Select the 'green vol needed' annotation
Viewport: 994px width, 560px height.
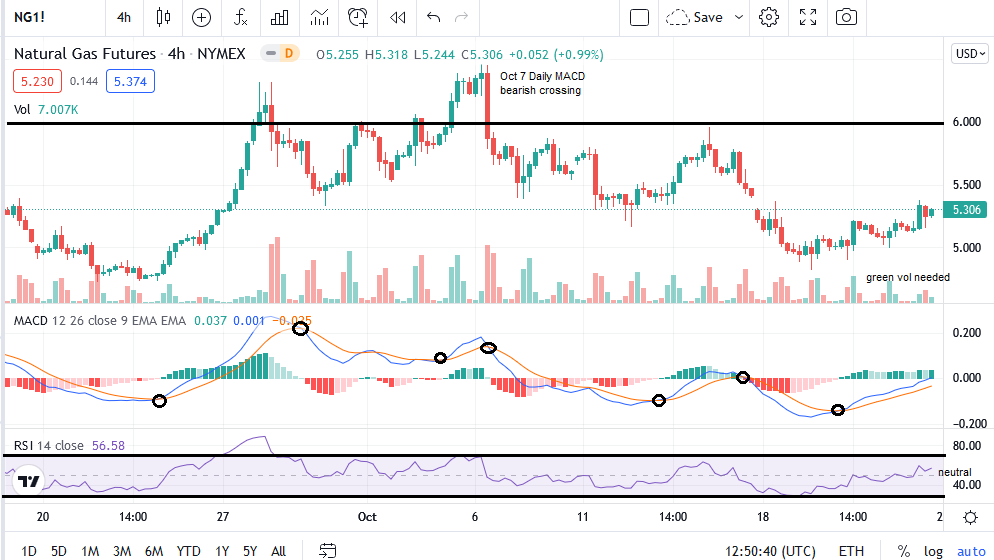908,277
